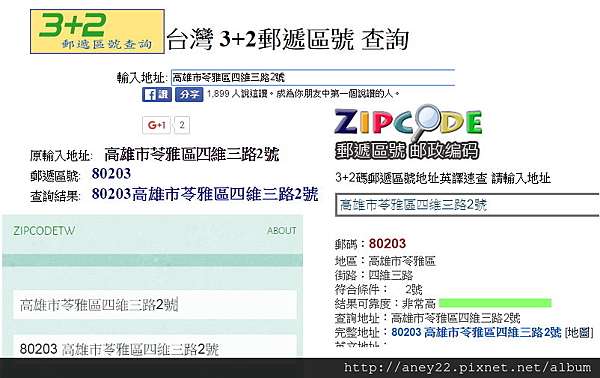Image resolution: width=600 pixels, height=378 pixels.
Task: Click the Facebook 分享 share button
Action: (x=189, y=94)
